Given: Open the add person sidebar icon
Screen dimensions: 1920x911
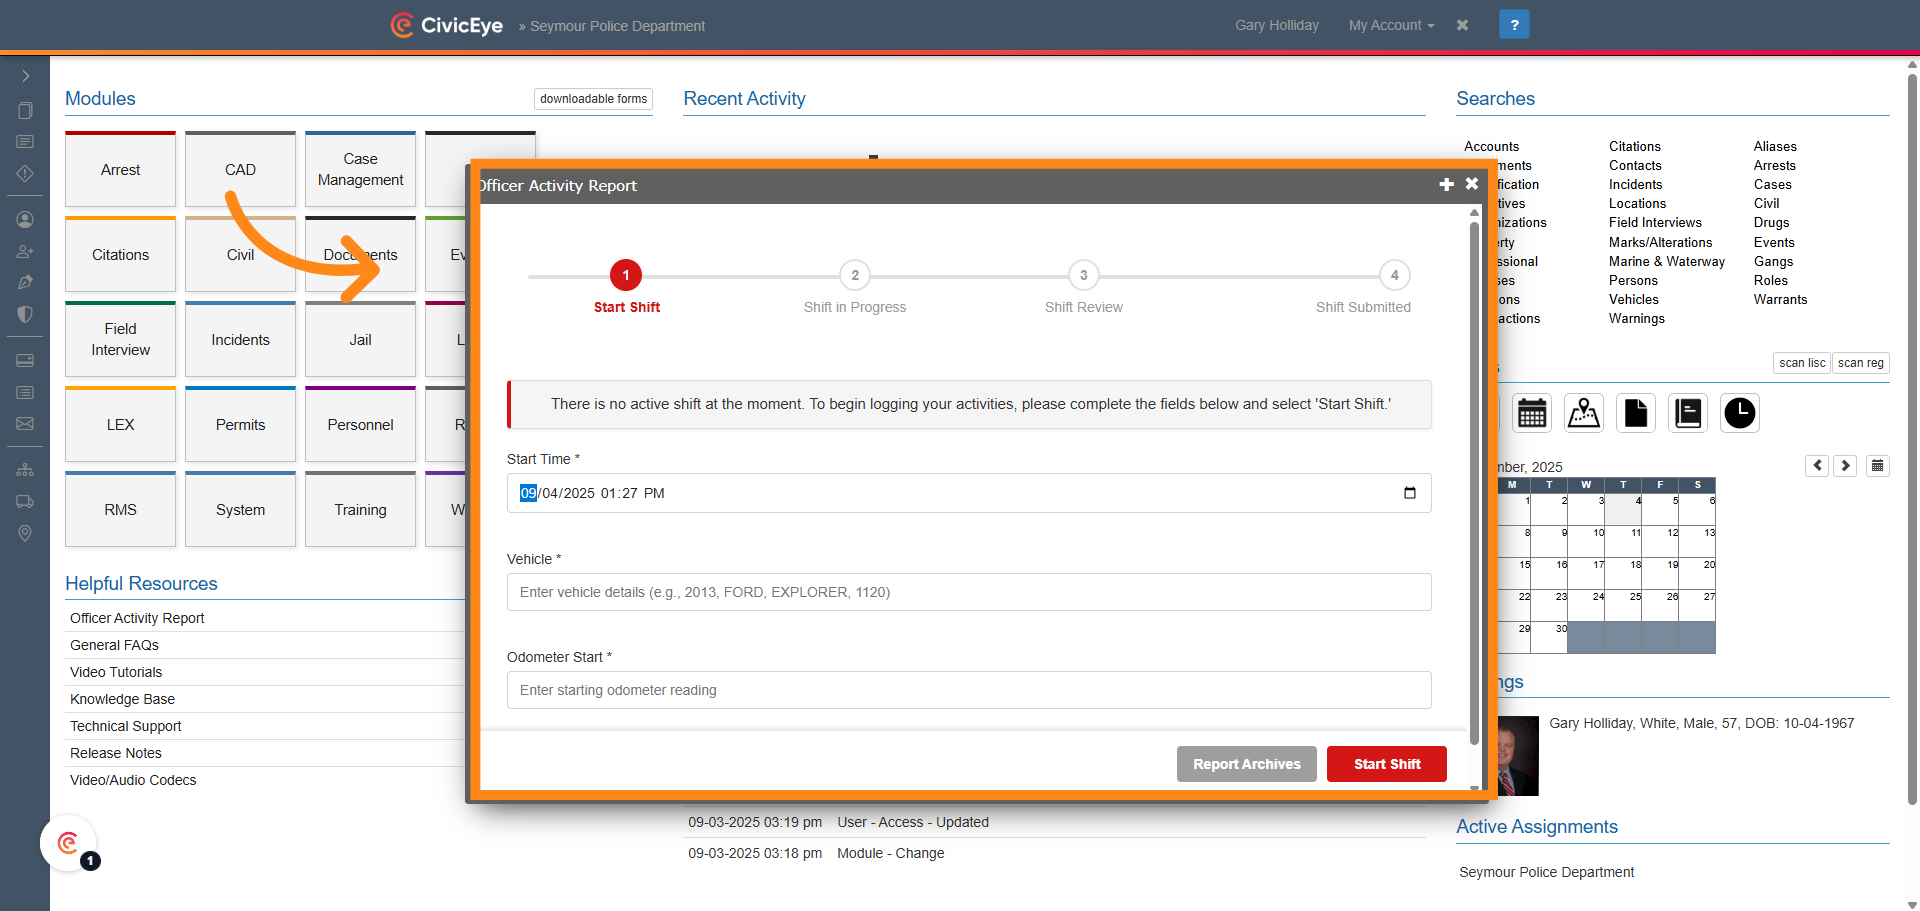Looking at the screenshot, I should tap(25, 251).
